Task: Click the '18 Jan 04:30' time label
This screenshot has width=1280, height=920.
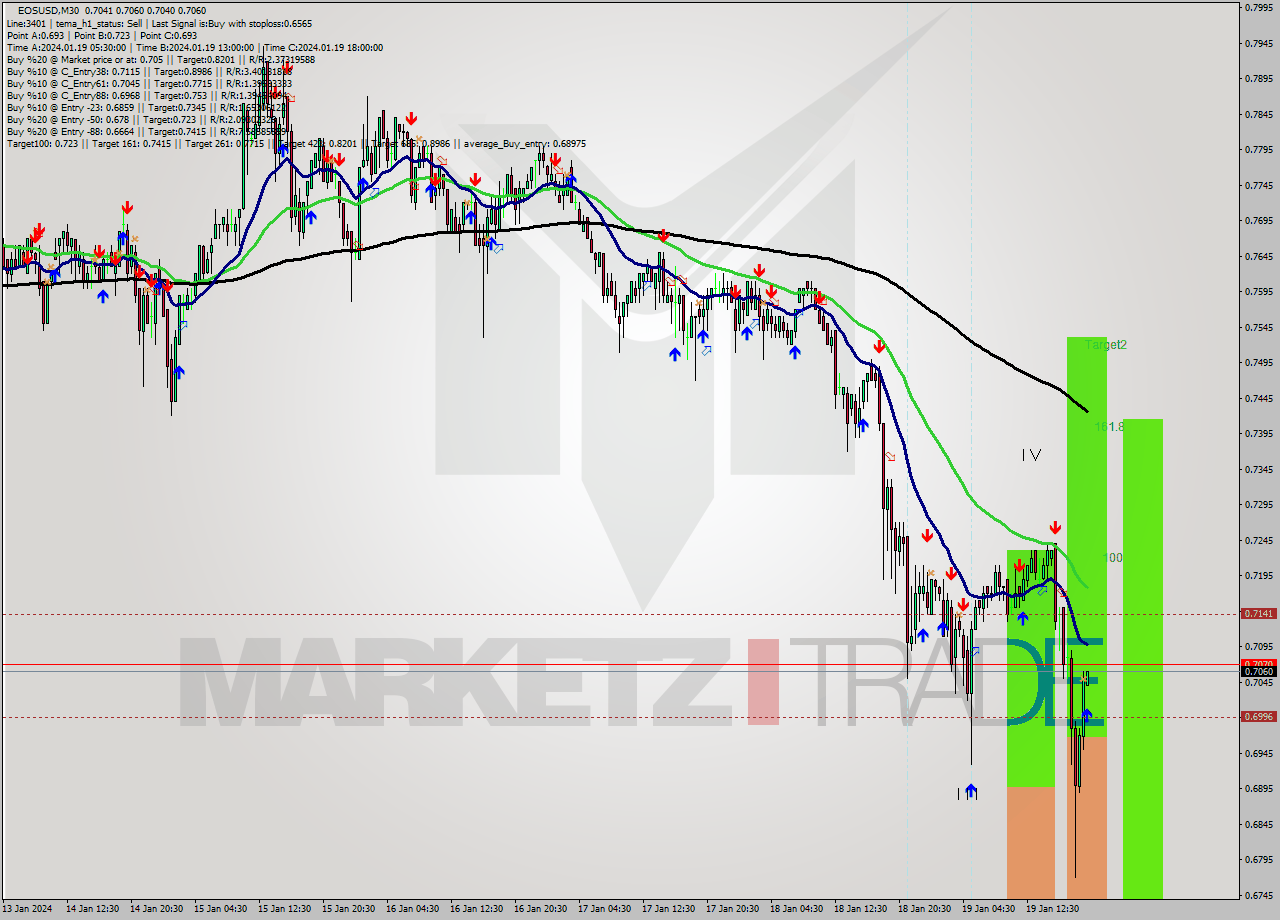Action: point(796,909)
